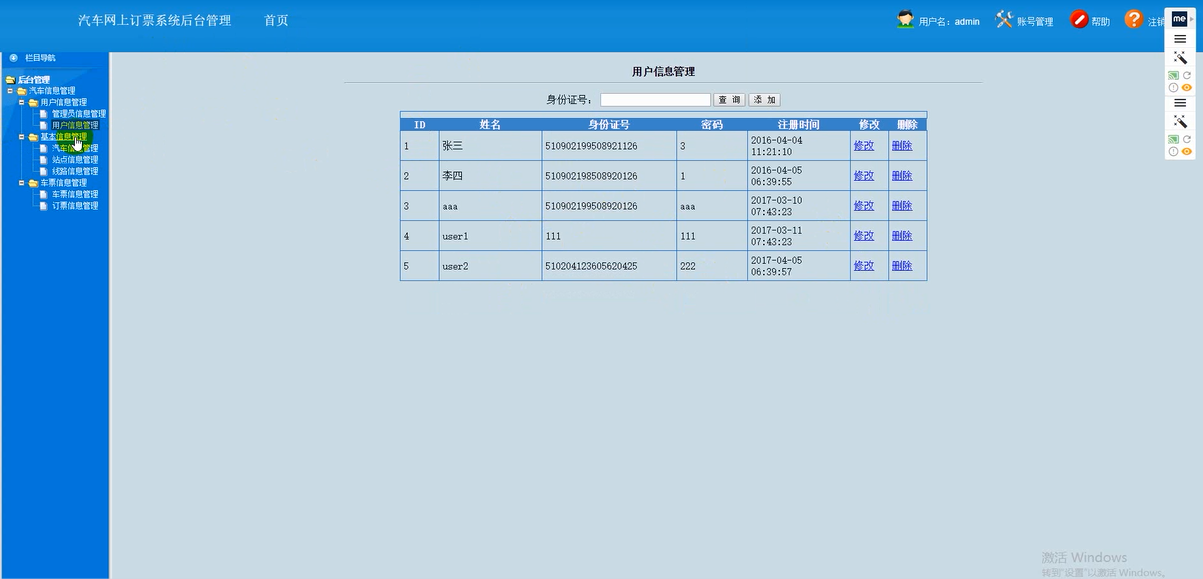This screenshot has height=579, width=1203.
Task: Click the page icon beside 管理员信息管理
Action: [x=44, y=114]
